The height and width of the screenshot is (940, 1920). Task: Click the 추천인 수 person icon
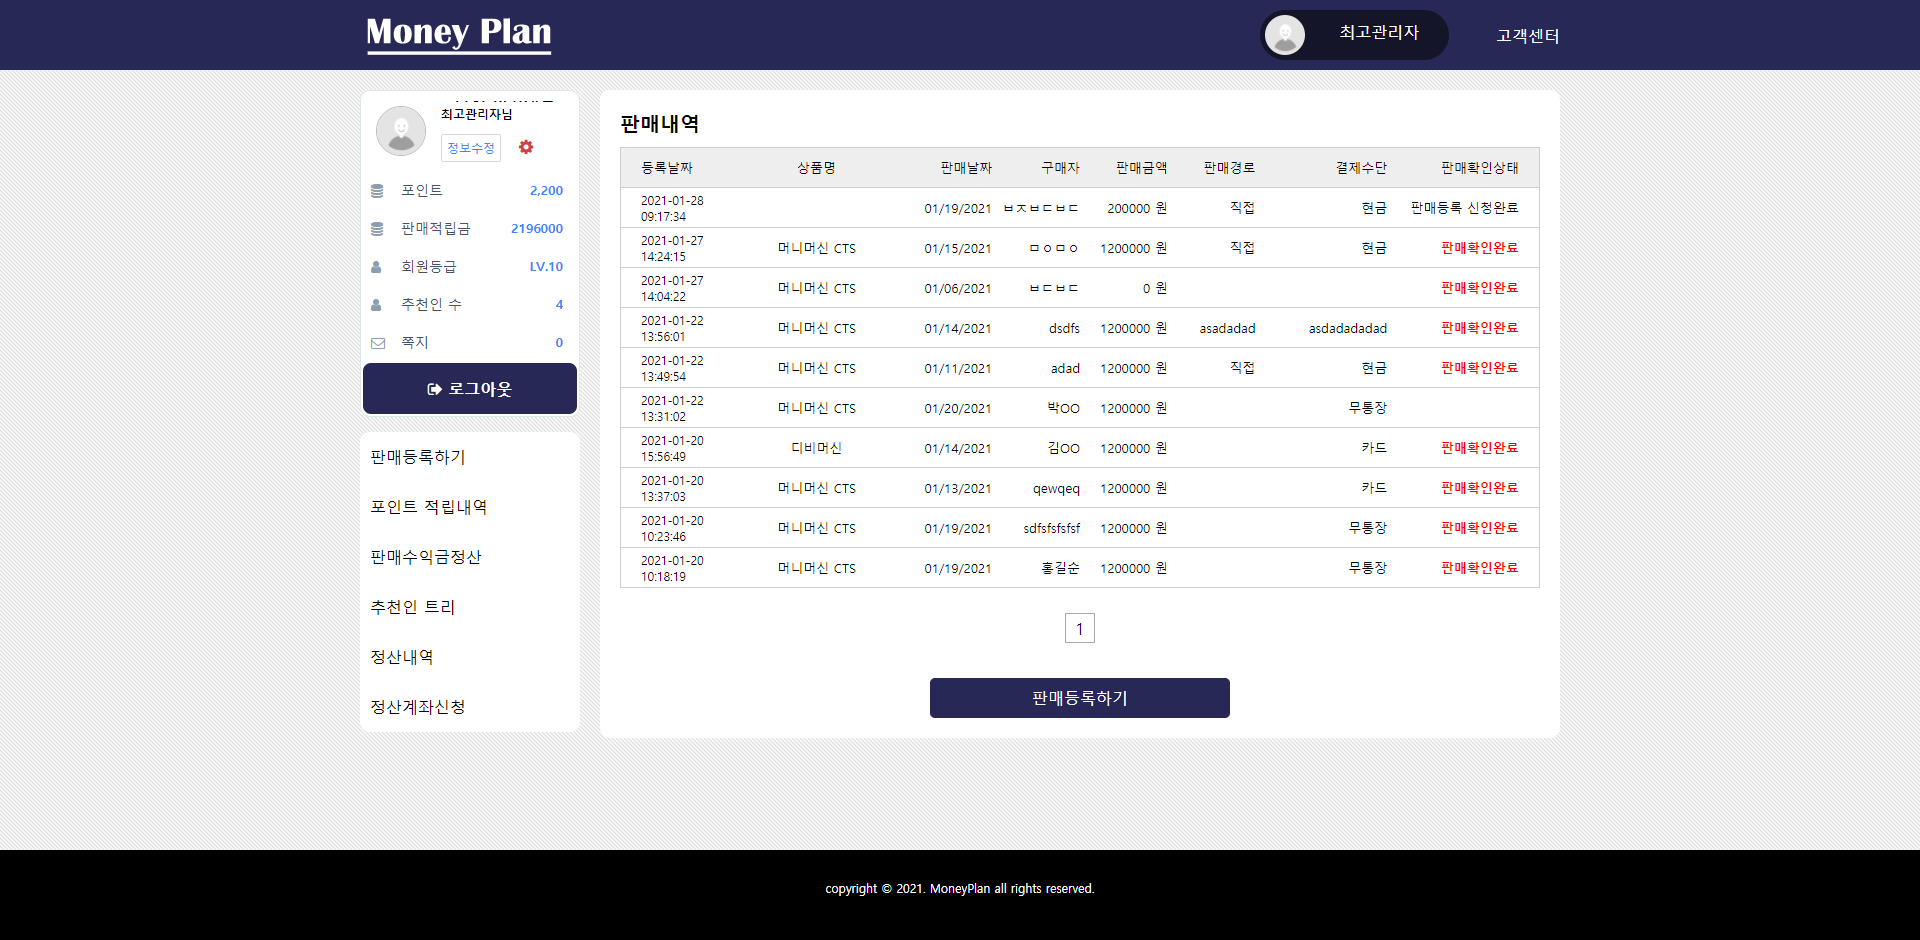click(377, 305)
